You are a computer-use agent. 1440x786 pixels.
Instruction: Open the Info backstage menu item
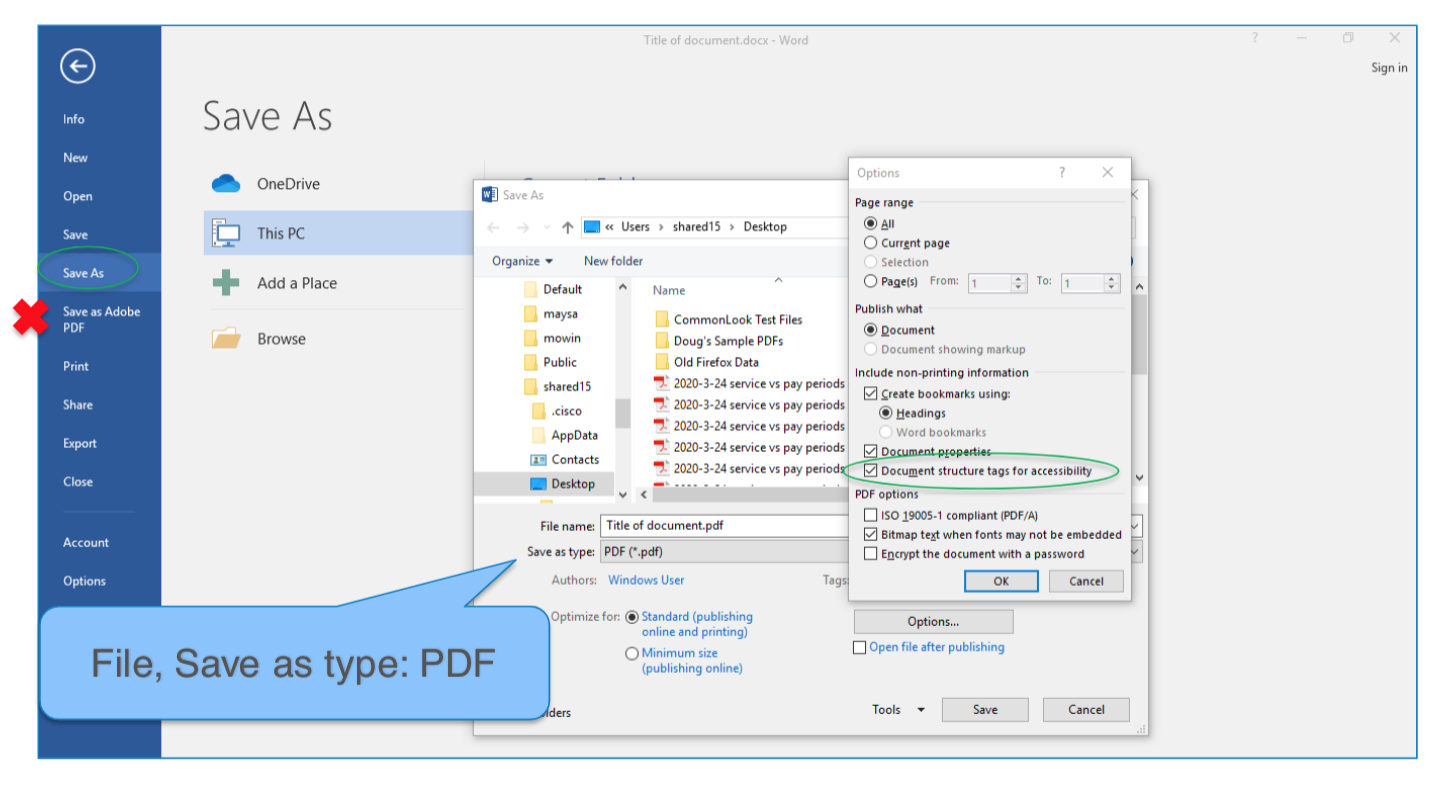[x=74, y=119]
